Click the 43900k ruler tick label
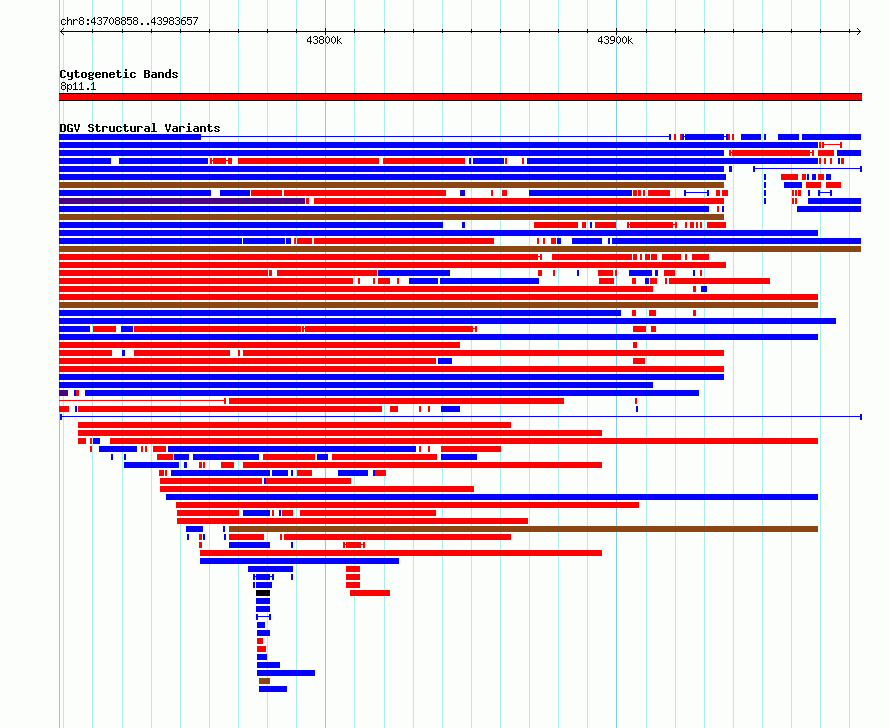 coord(615,40)
